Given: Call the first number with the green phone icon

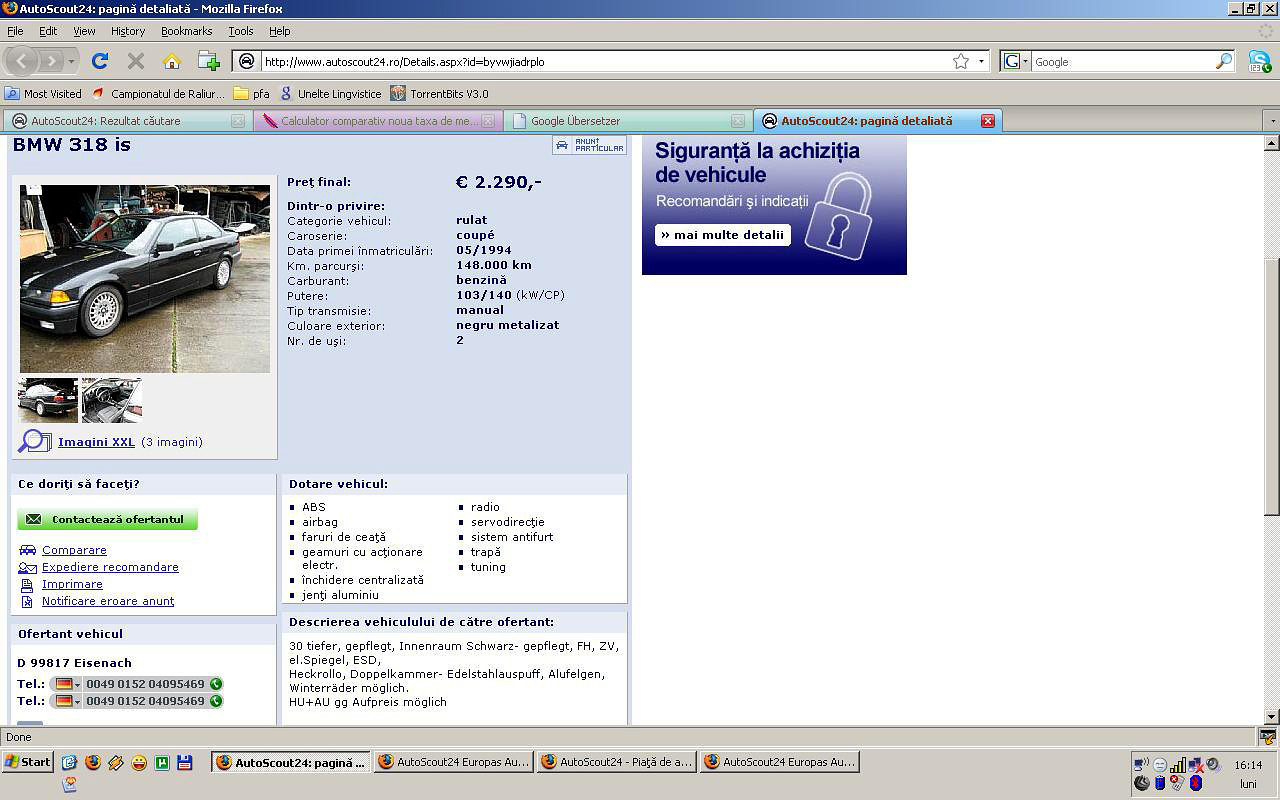Looking at the screenshot, I should [216, 684].
